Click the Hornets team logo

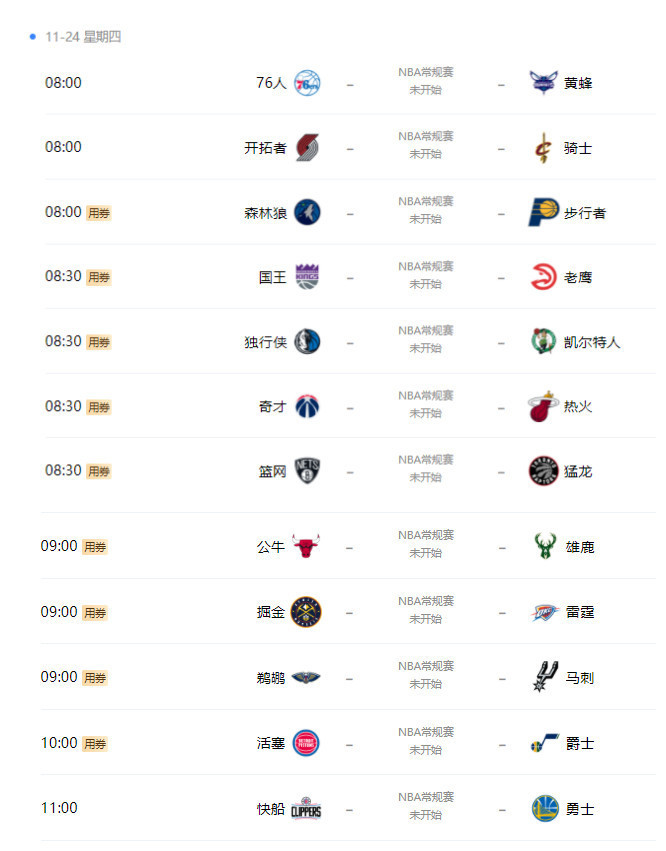pos(543,83)
